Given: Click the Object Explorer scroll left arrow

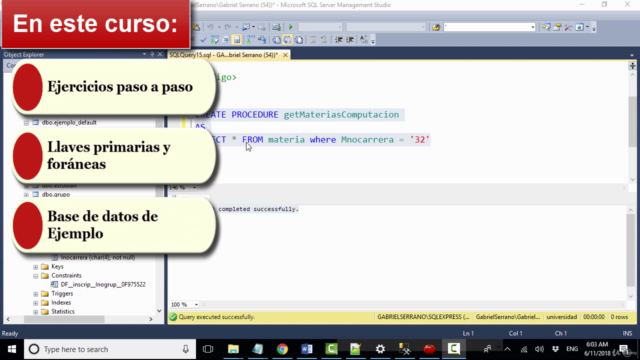Looking at the screenshot, I should coord(8,319).
